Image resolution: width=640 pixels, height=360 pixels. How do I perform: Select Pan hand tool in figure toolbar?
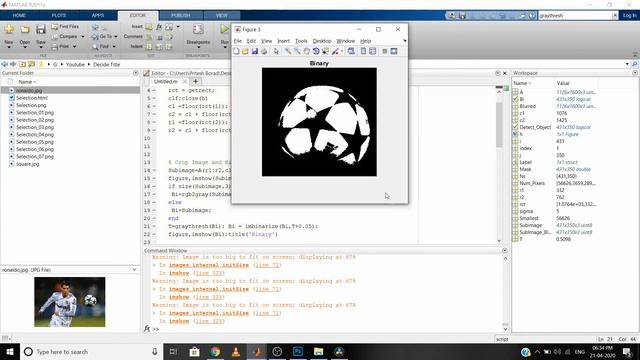point(307,51)
